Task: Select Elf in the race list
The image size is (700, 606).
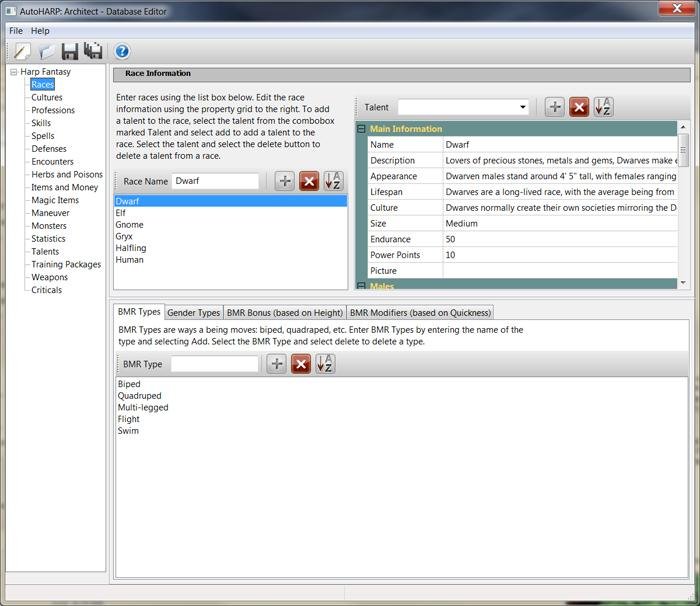Action: (x=230, y=213)
